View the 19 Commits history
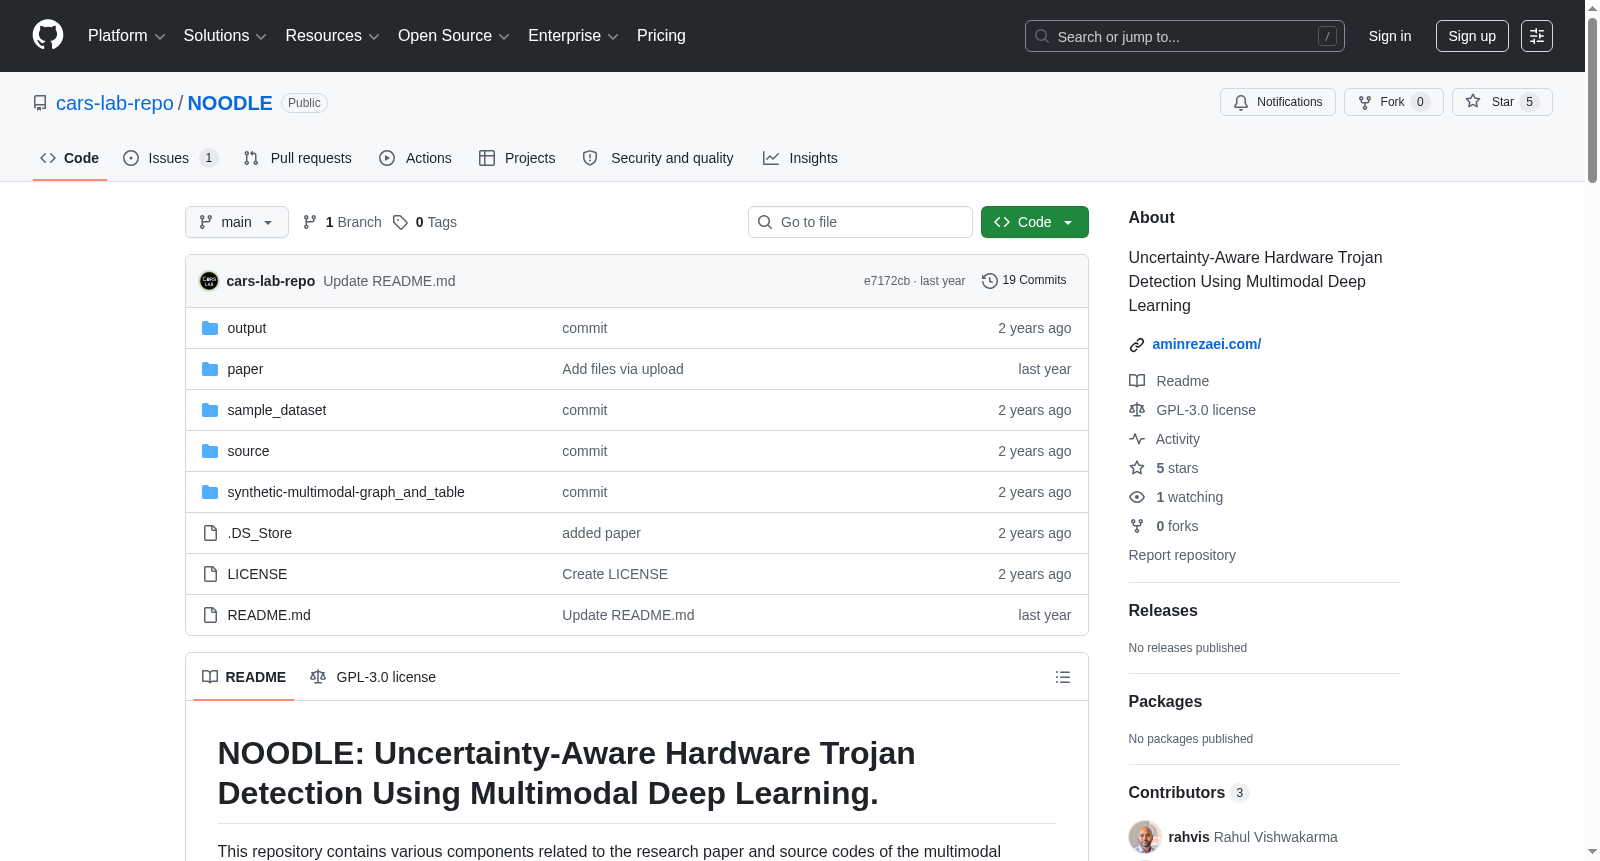Image resolution: width=1600 pixels, height=861 pixels. (x=1024, y=281)
